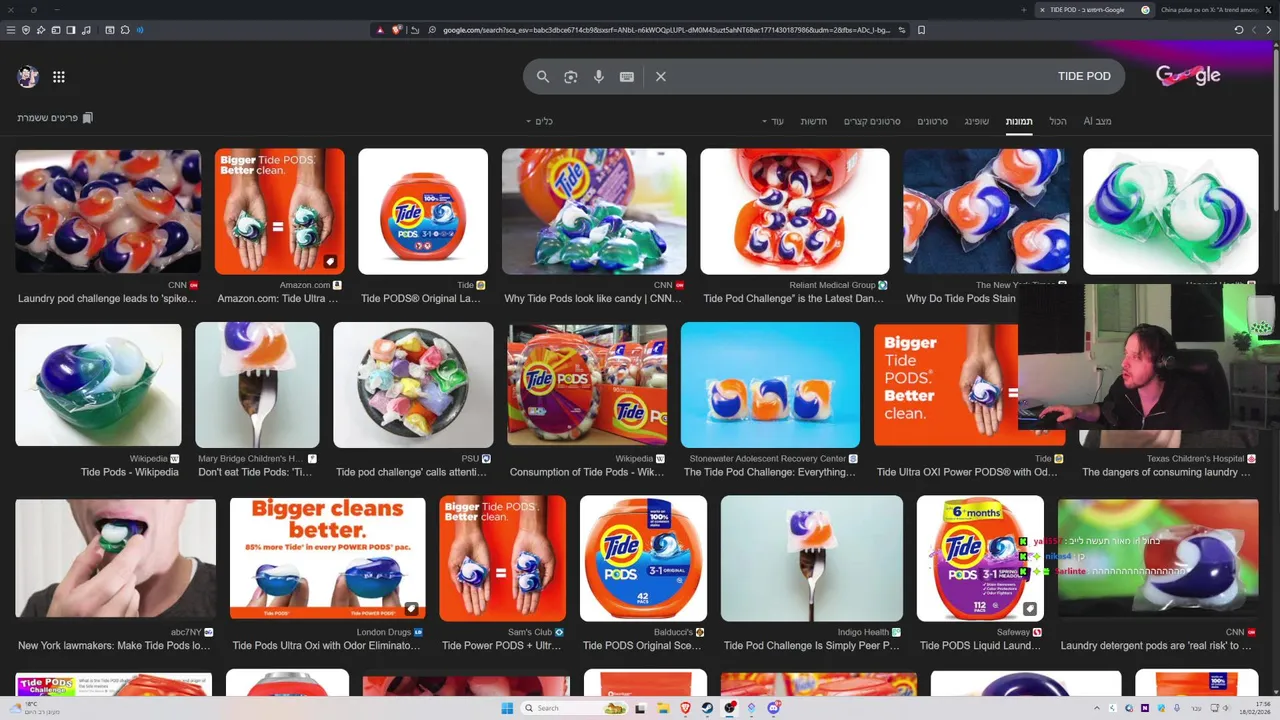Open Steam from the taskbar
The width and height of the screenshot is (1280, 720).
pyautogui.click(x=707, y=708)
